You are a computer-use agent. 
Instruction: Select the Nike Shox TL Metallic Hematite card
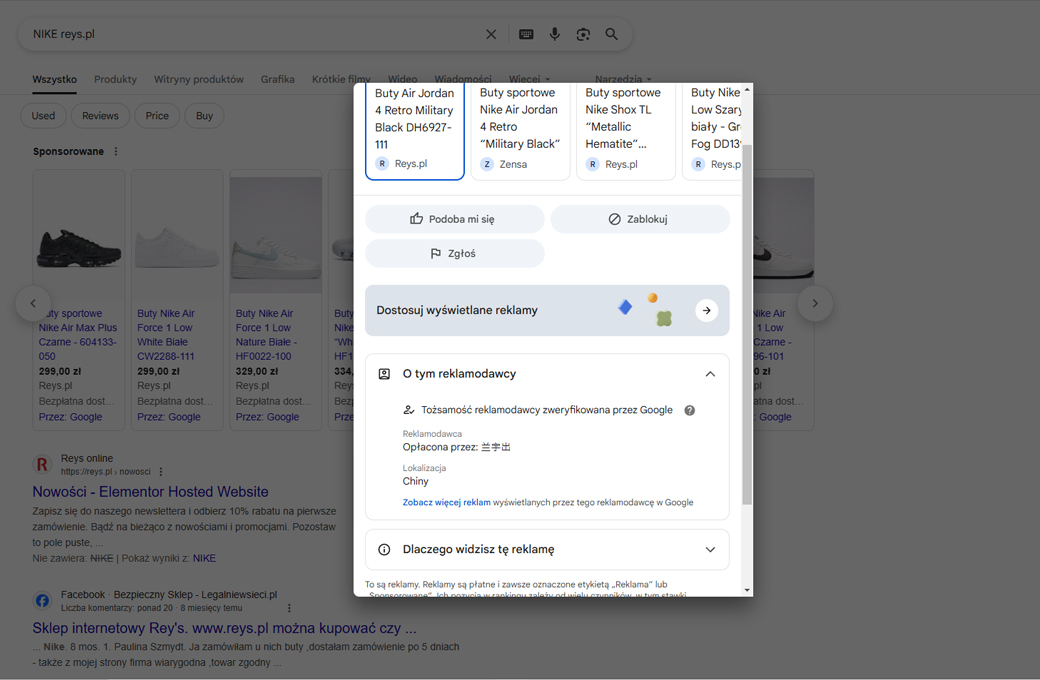pyautogui.click(x=625, y=131)
